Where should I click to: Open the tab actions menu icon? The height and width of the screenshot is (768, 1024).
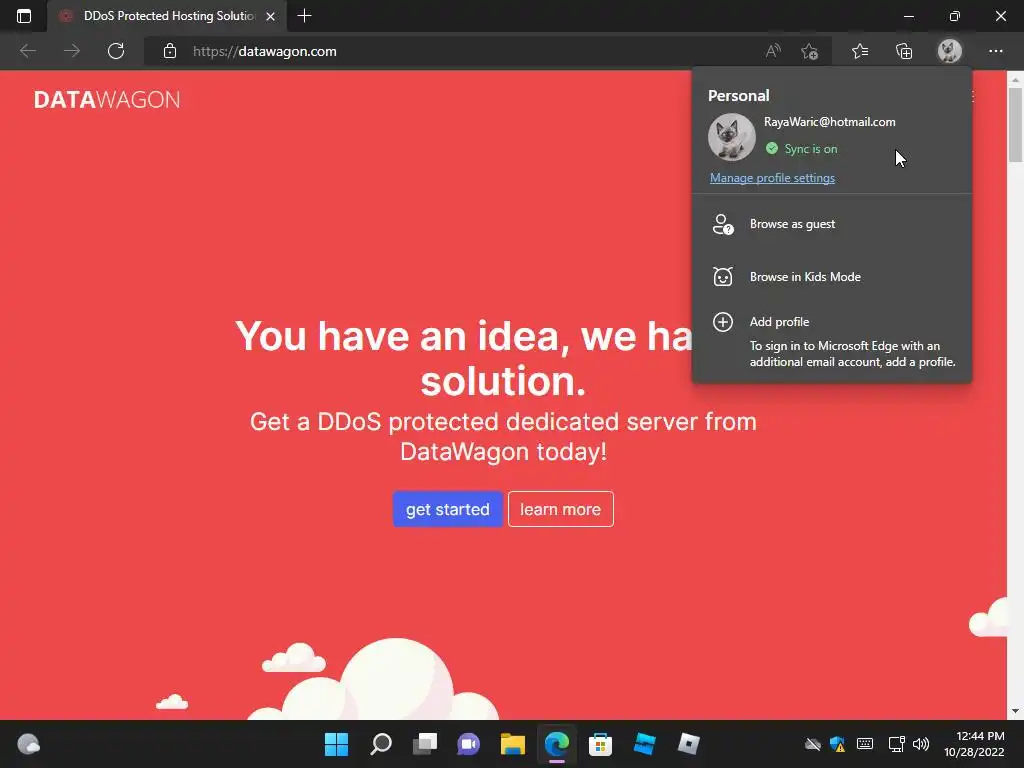24,16
